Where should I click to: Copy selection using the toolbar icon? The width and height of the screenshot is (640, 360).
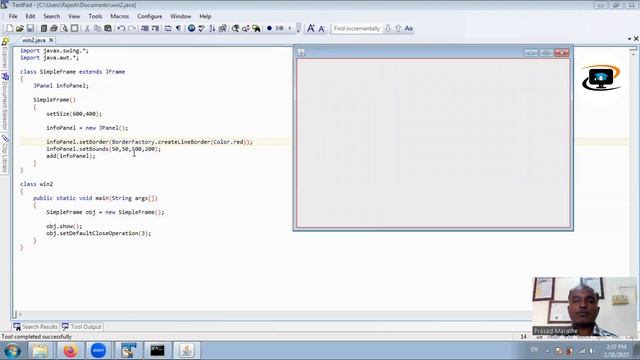(x=98, y=29)
